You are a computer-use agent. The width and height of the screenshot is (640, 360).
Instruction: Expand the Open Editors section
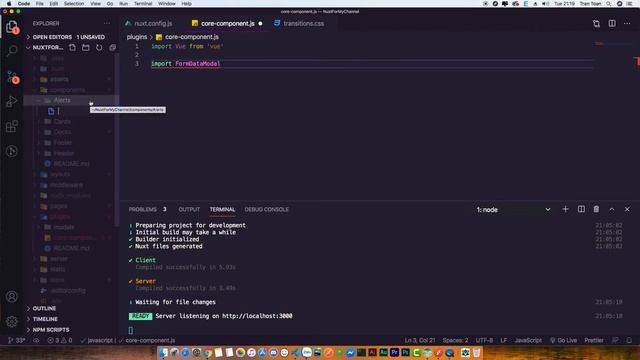(52, 37)
